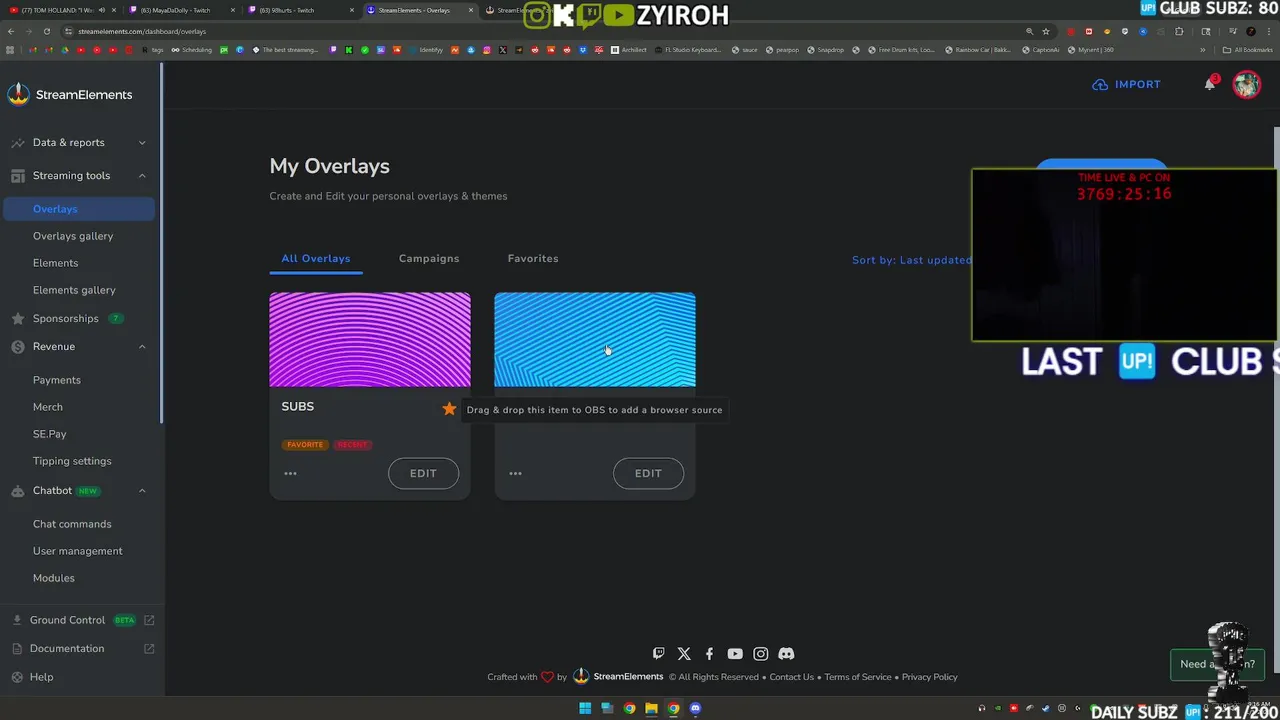Open the external link icon beside Documentation
This screenshot has width=1280, height=720.
coord(149,648)
